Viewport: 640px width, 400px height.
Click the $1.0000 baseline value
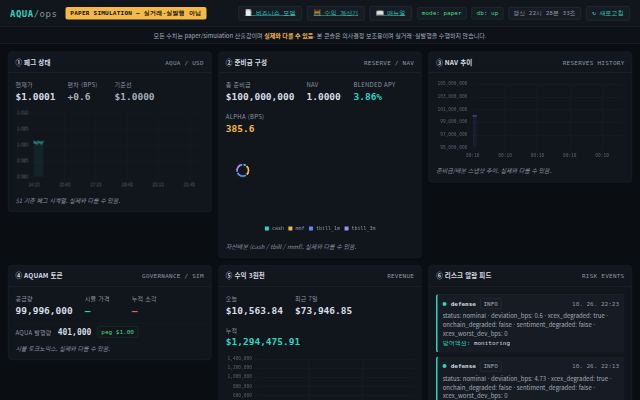134,97
